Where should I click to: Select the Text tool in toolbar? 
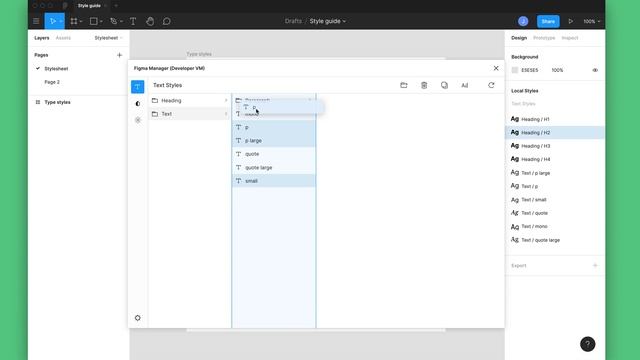coord(133,21)
